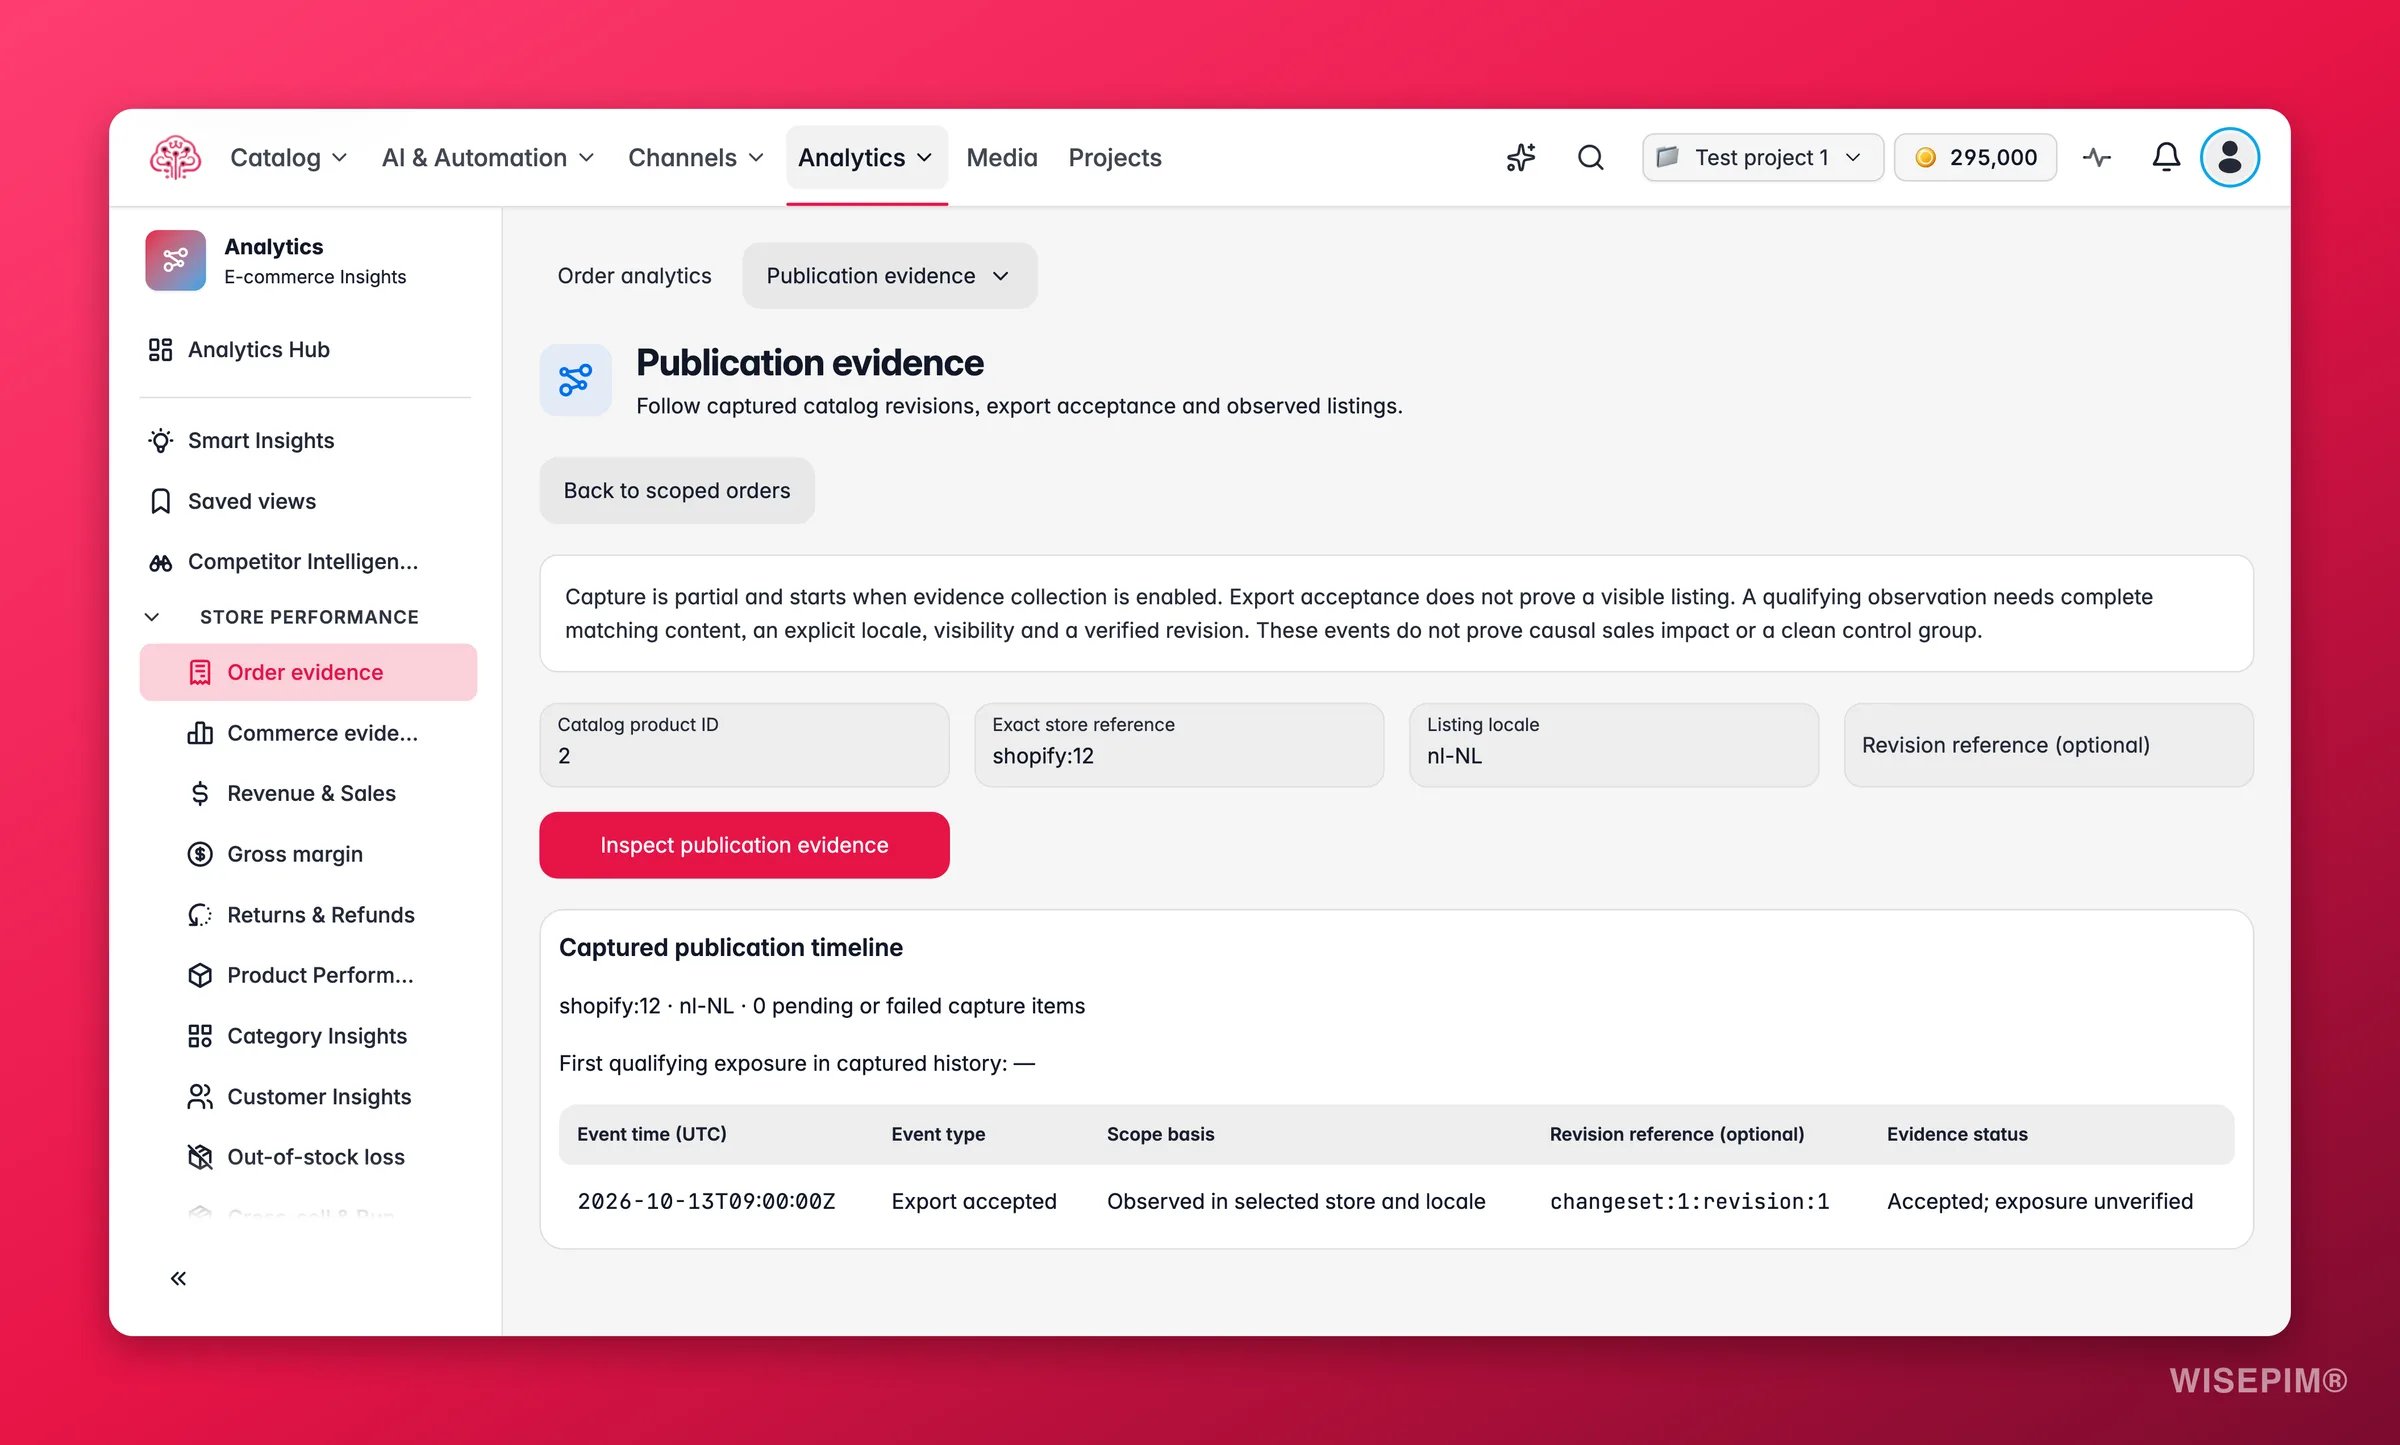Open the notifications bell
This screenshot has width=2400, height=1445.
tap(2166, 157)
